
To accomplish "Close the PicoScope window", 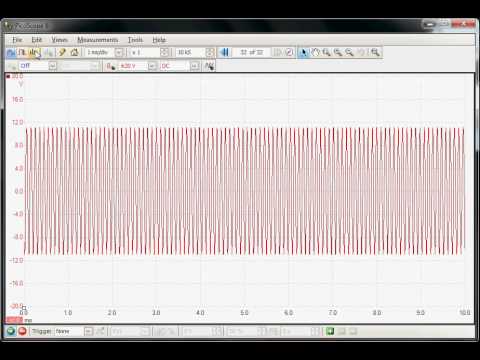I will (463, 24).
